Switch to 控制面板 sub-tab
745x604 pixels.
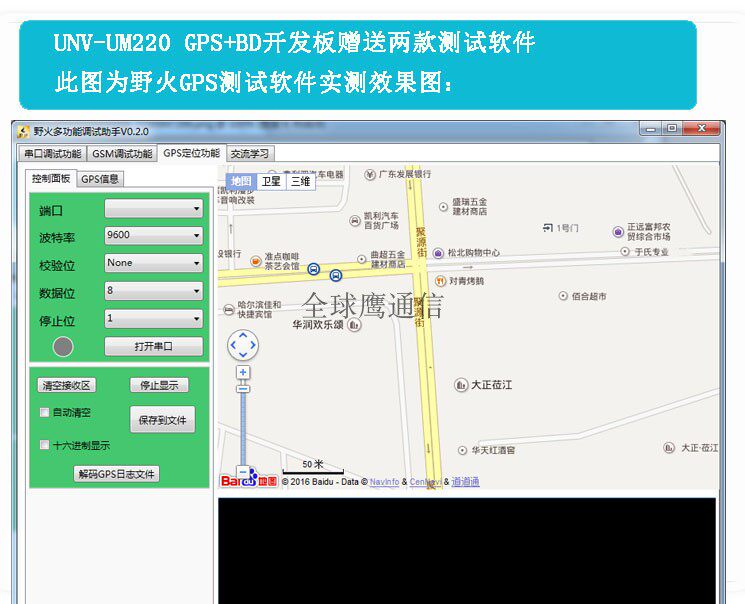click(51, 178)
